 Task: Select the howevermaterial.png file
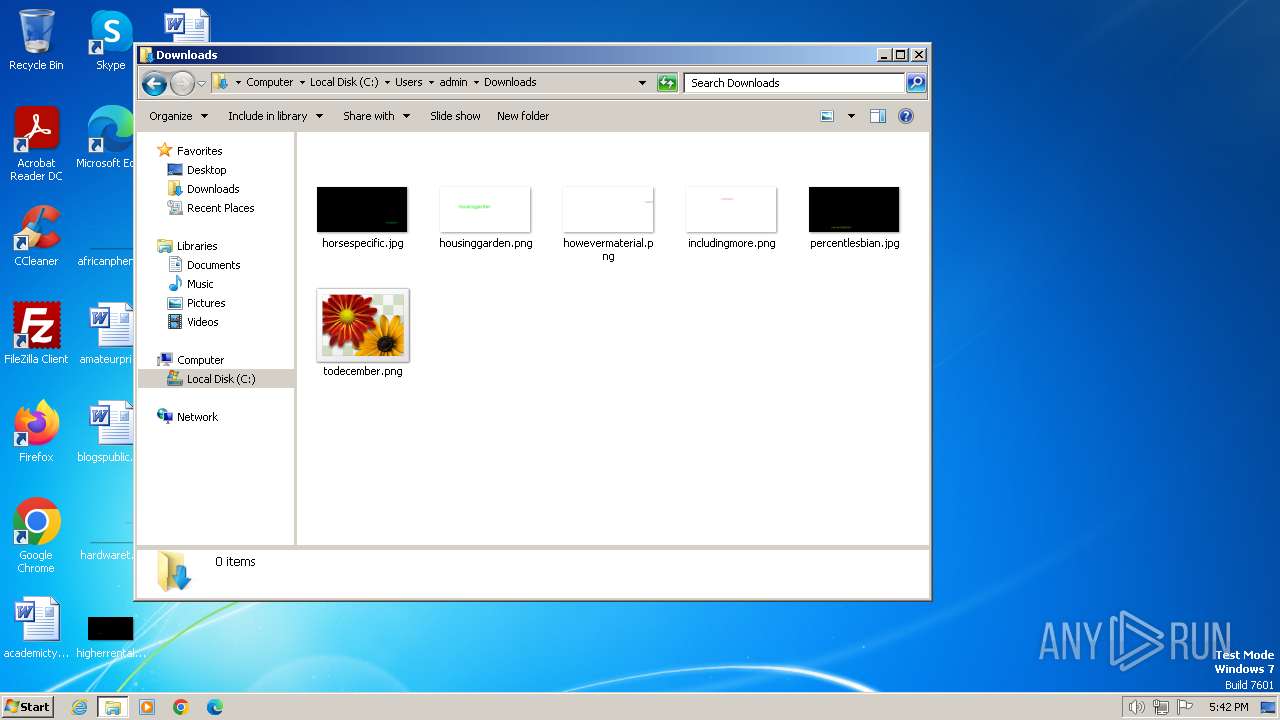(x=608, y=224)
